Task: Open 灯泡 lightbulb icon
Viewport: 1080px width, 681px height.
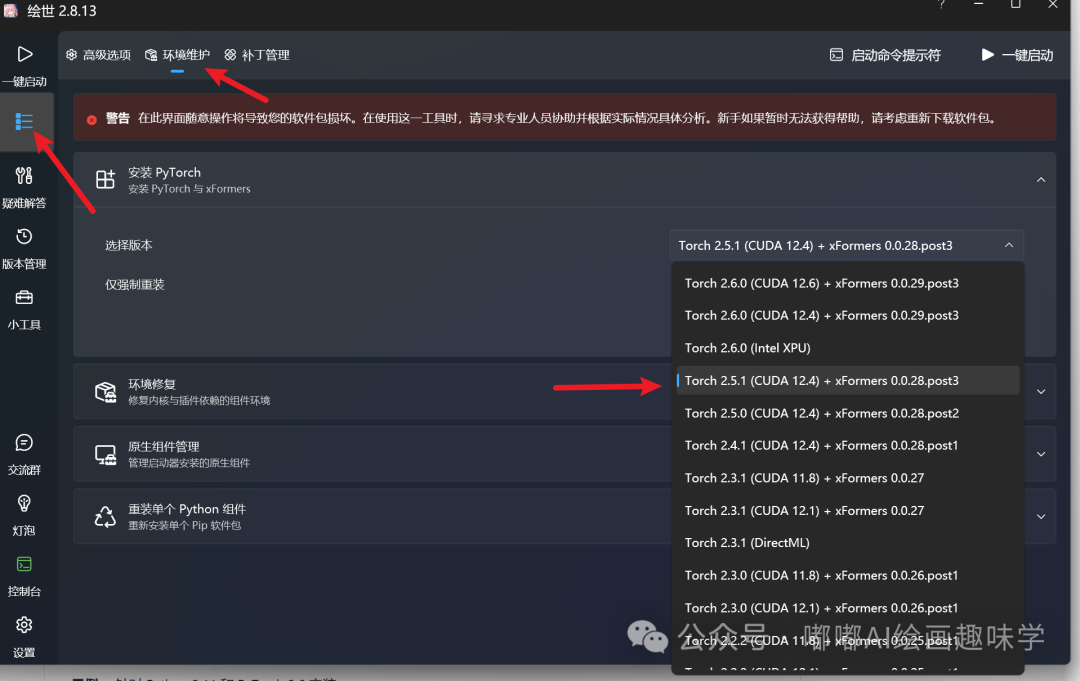Action: (x=24, y=503)
